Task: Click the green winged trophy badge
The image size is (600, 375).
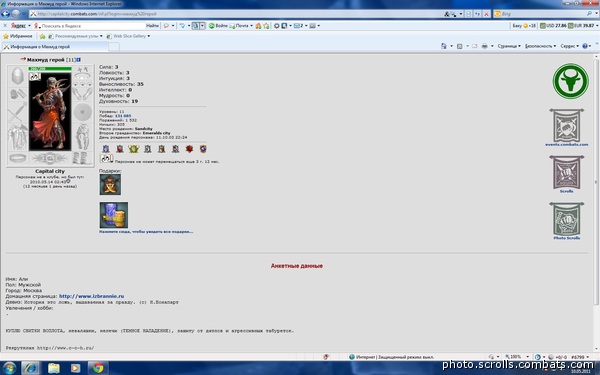Action: pyautogui.click(x=134, y=149)
